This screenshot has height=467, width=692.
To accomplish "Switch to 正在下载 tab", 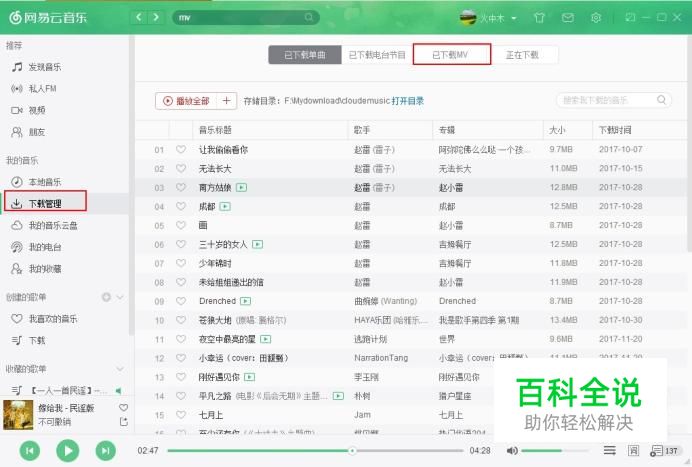I will point(523,55).
